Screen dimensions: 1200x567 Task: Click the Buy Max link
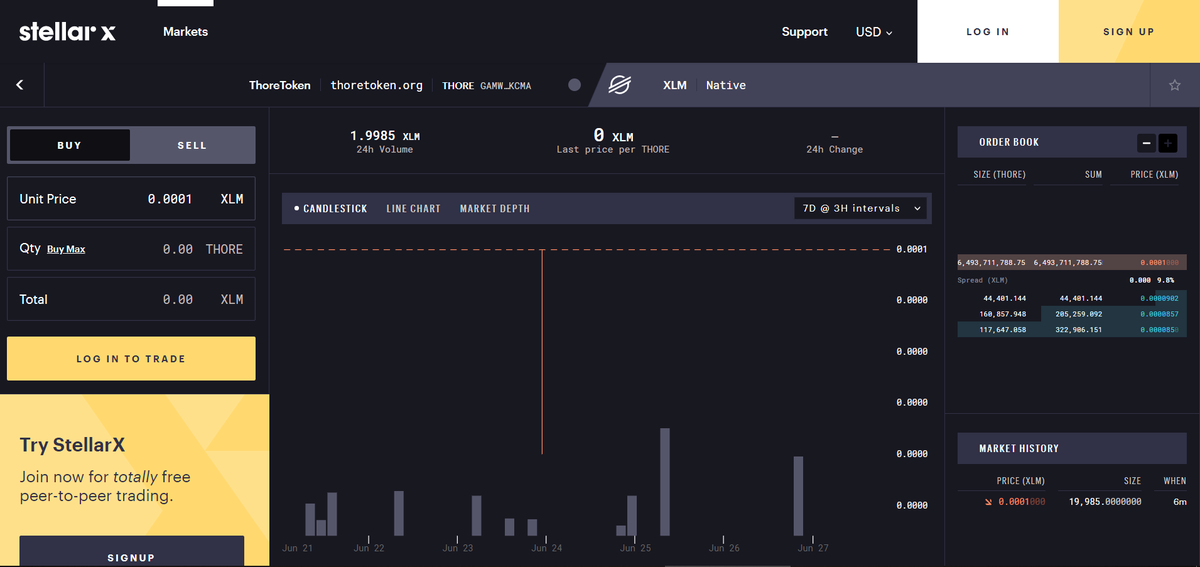(x=66, y=249)
